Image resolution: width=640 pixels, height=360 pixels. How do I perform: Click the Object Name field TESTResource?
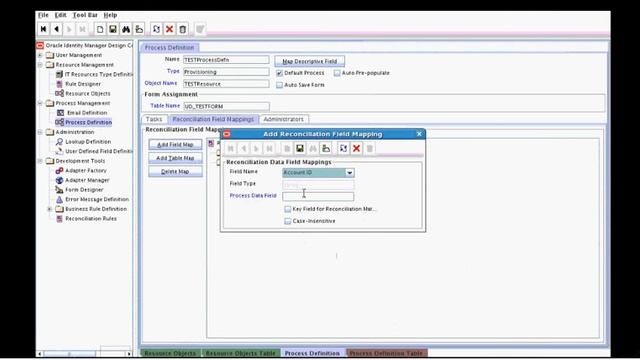tap(226, 84)
